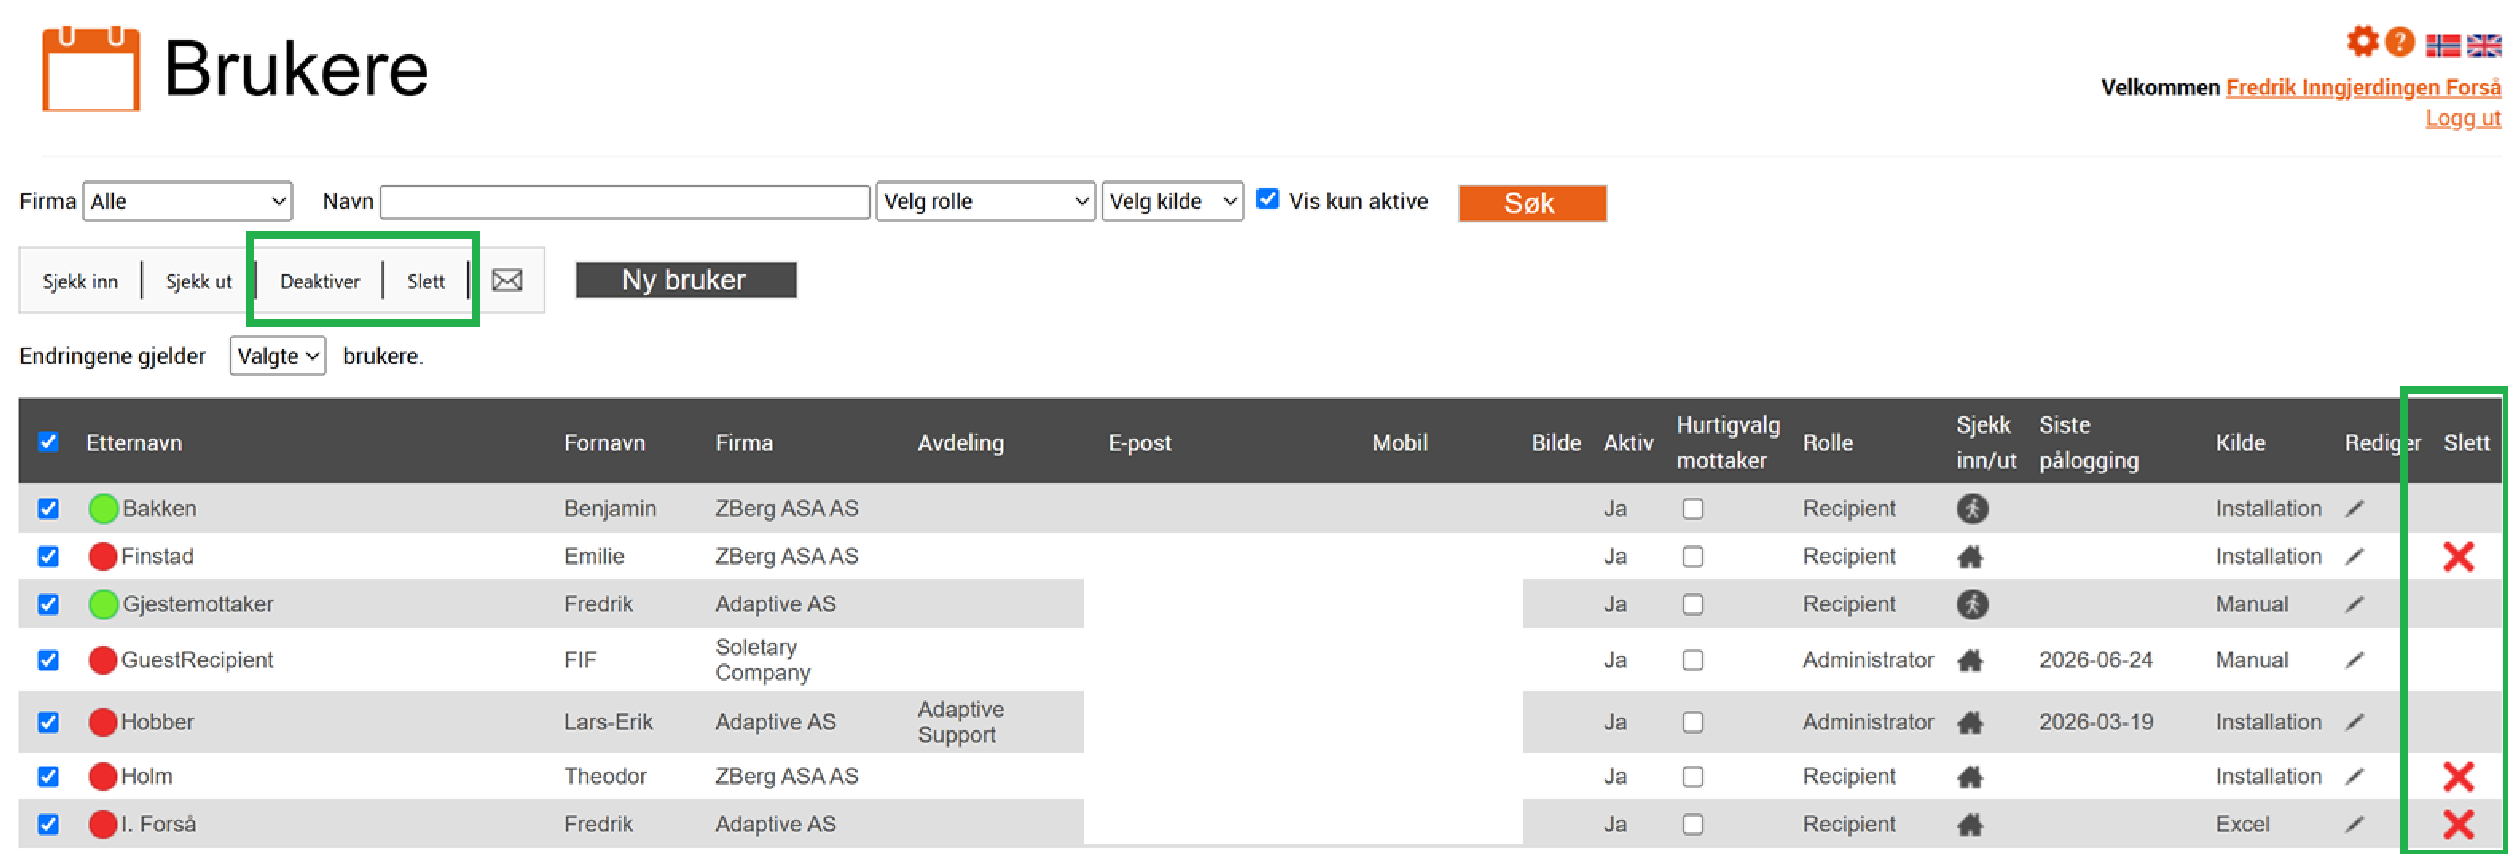
Task: Open the Firma dropdown showing Alle
Action: point(187,201)
